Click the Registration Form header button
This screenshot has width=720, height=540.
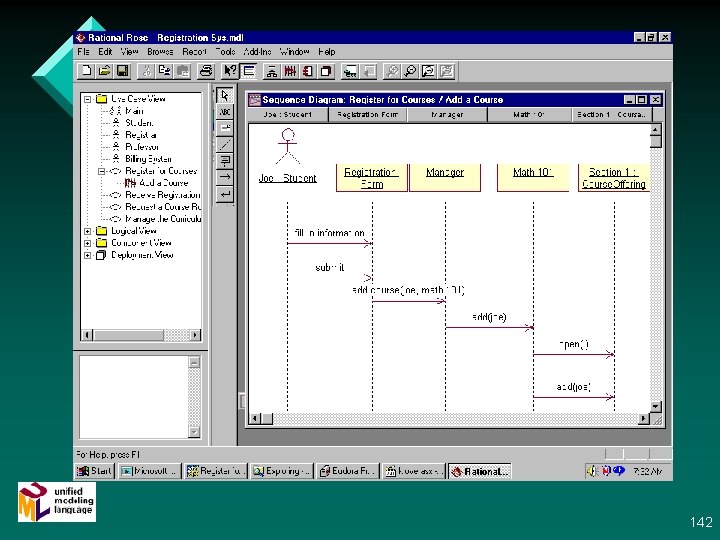[367, 115]
